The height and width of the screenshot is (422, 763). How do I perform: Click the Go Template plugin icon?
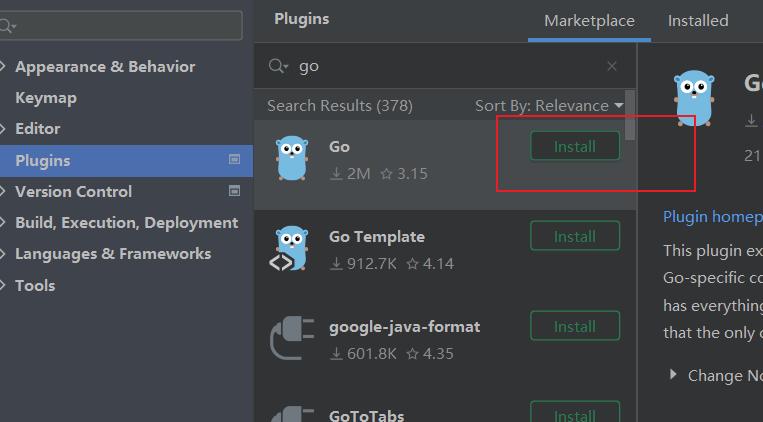290,249
